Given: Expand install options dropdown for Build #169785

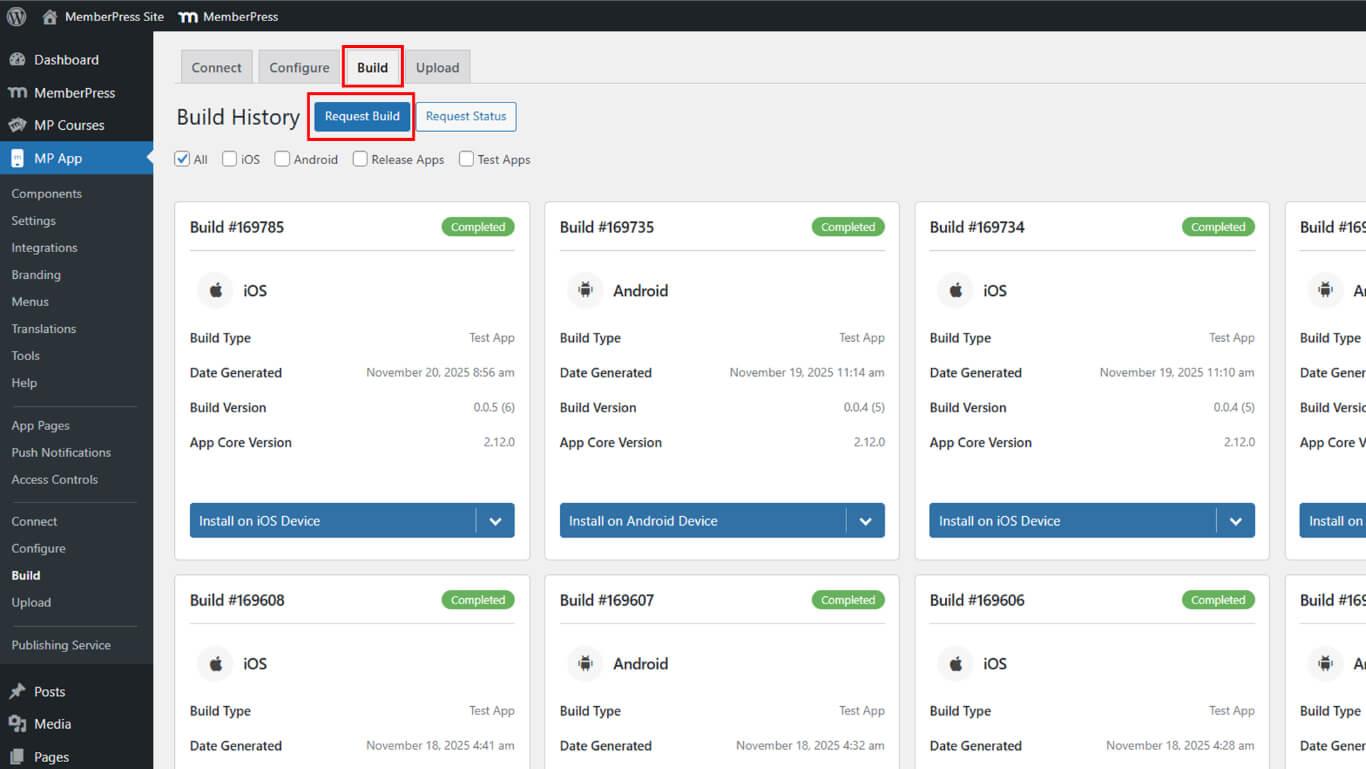Looking at the screenshot, I should 495,521.
